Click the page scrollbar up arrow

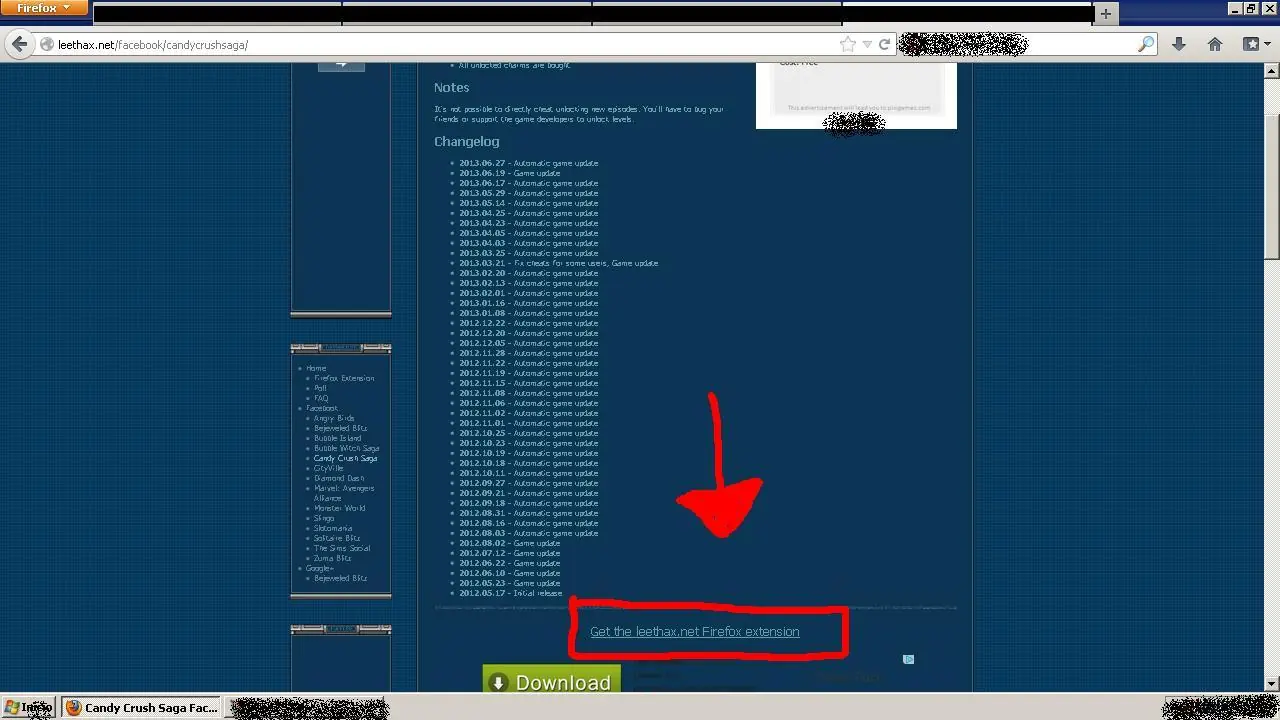1272,71
